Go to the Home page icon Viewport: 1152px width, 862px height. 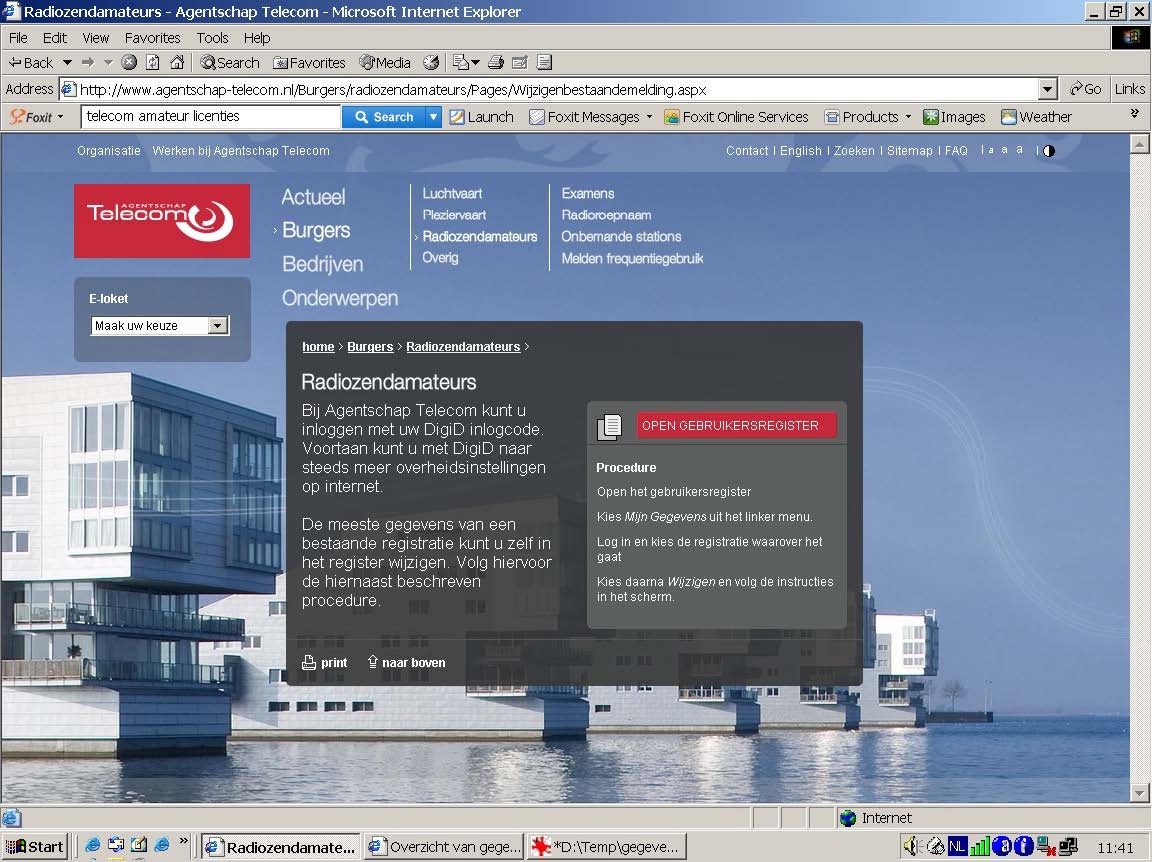[x=177, y=62]
